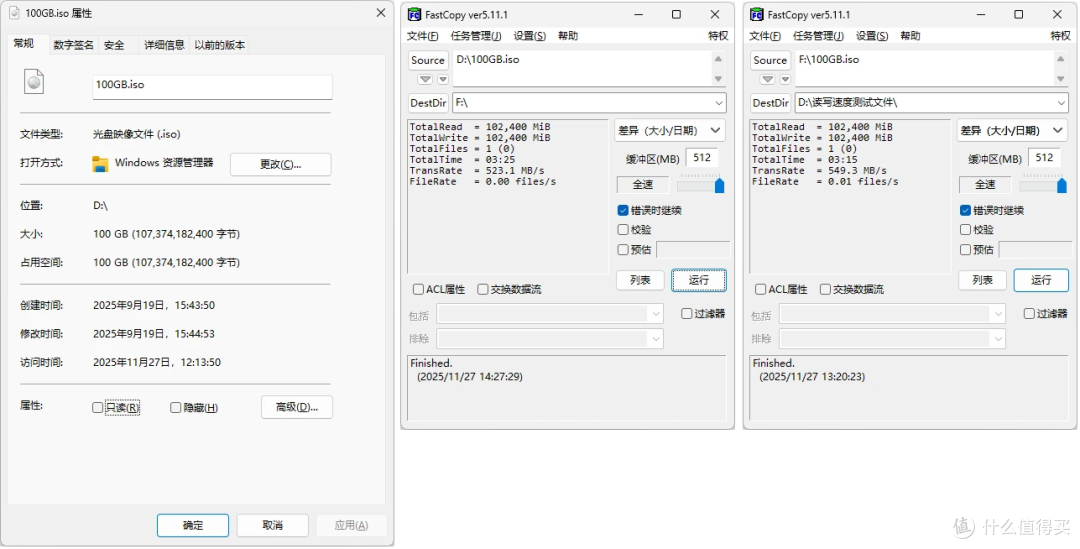
Task: Expand source history arrow in right FastCopy
Action: [767, 80]
